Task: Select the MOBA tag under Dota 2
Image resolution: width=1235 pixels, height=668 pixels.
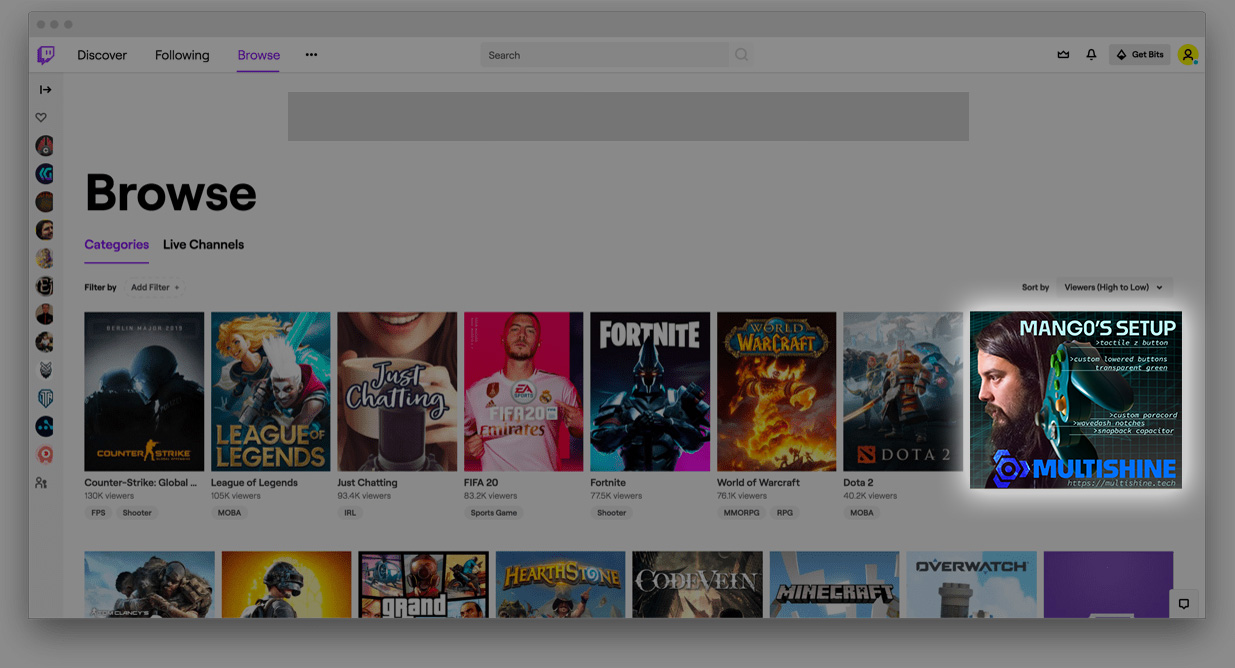Action: click(x=861, y=513)
